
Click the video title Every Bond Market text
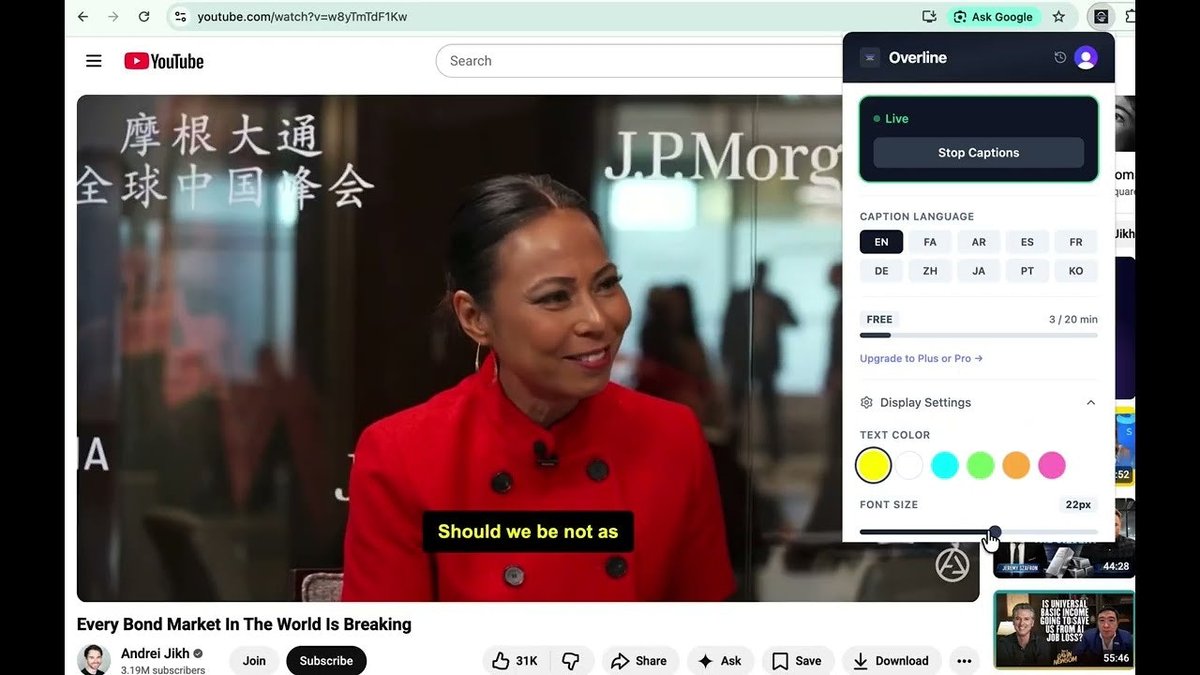coord(244,624)
